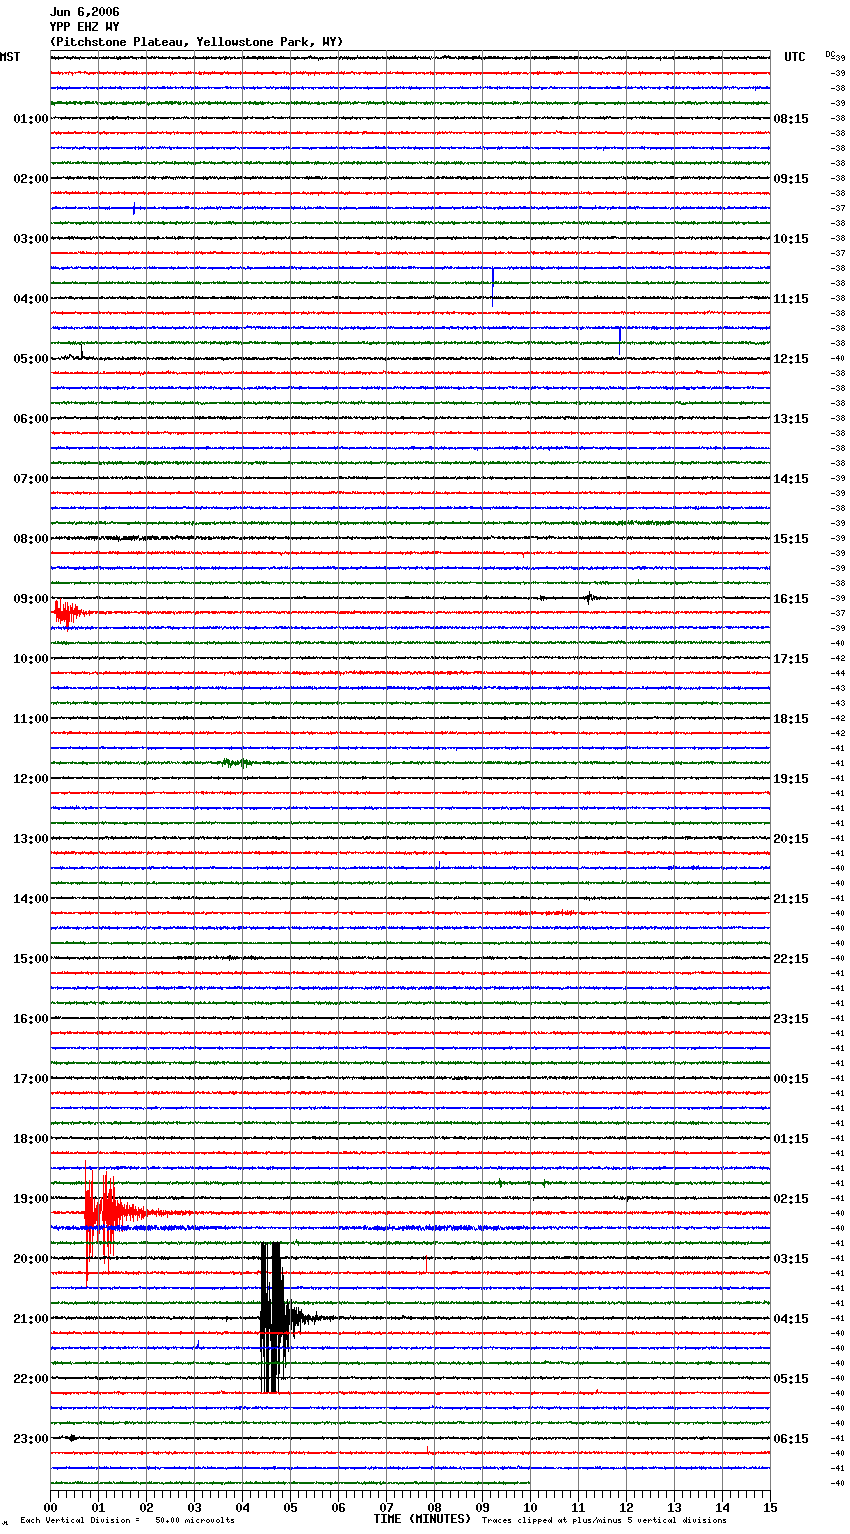This screenshot has height=1534, width=850.
Task: Click the 06:15 UTC time label
Action: tap(791, 1439)
